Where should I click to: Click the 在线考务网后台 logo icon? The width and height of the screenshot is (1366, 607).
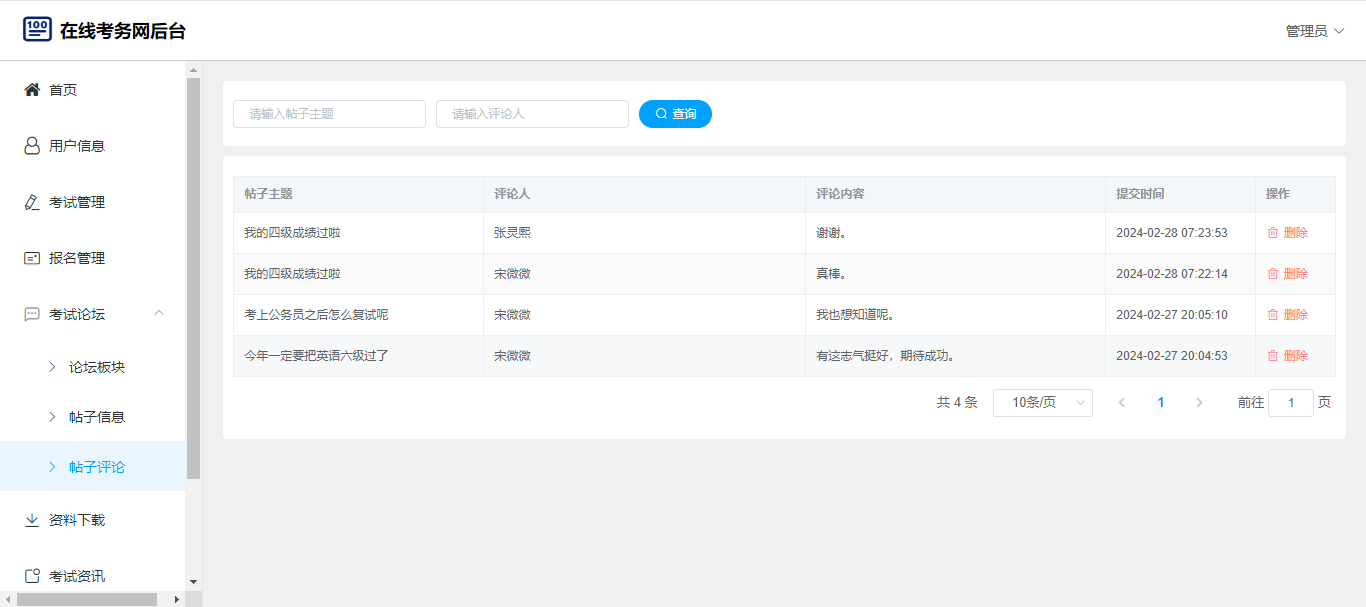coord(37,30)
